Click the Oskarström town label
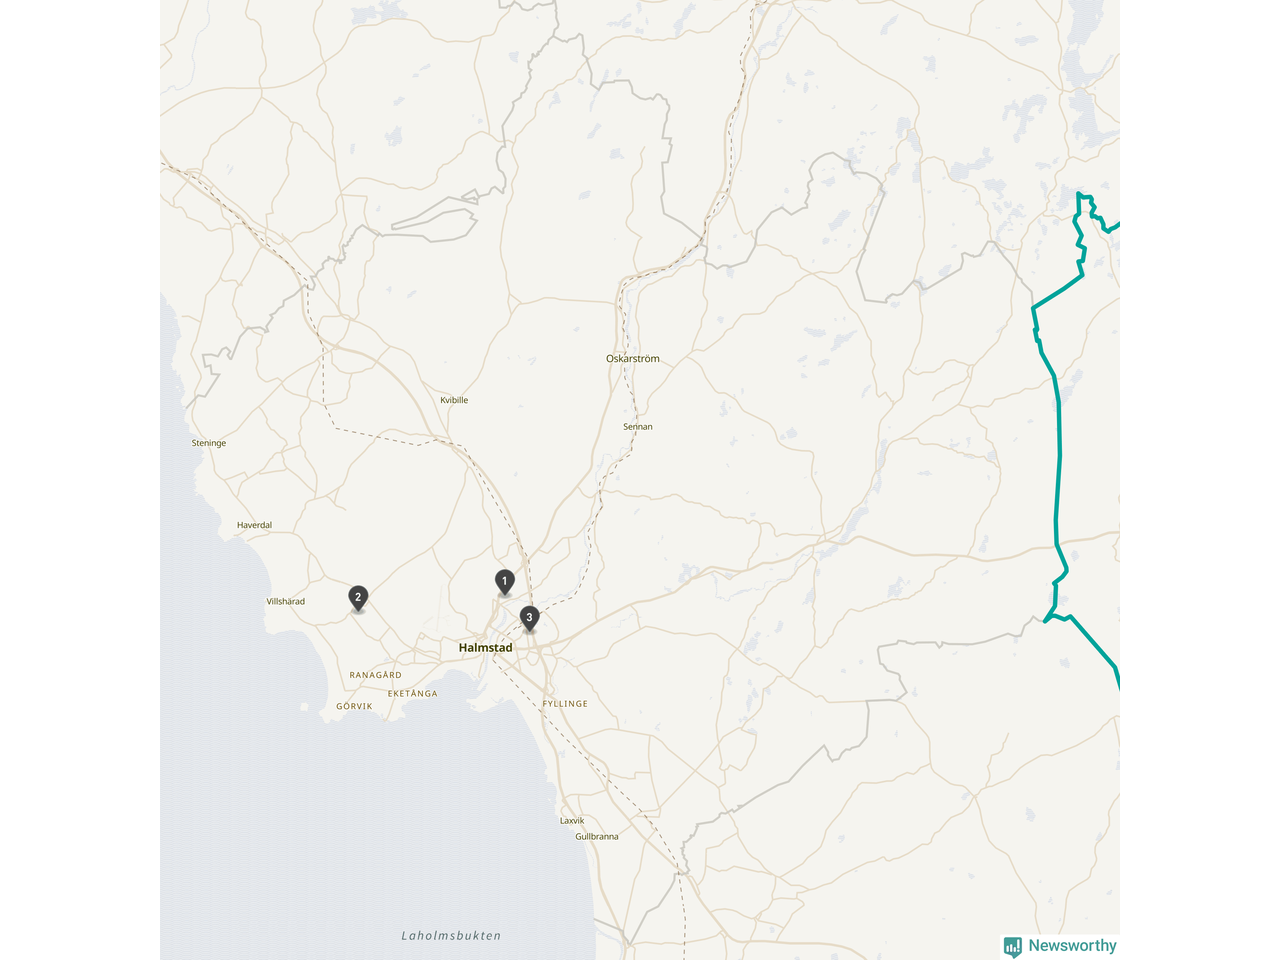The height and width of the screenshot is (960, 1280). click(633, 358)
